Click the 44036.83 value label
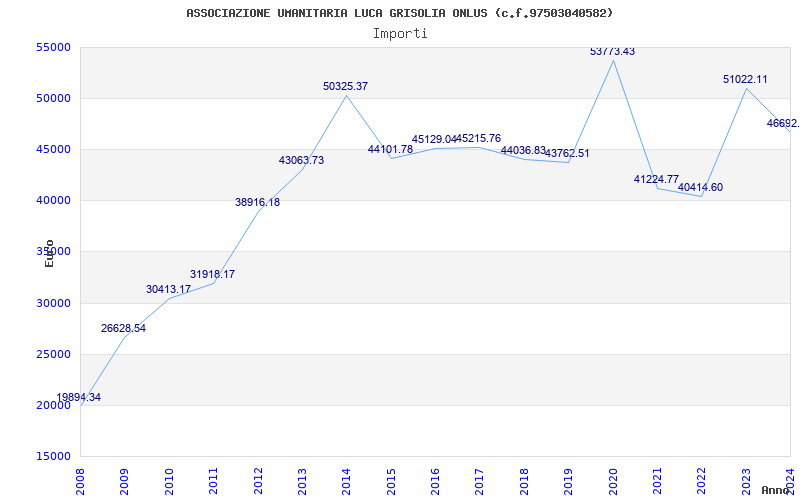This screenshot has height=500, width=800. [523, 151]
